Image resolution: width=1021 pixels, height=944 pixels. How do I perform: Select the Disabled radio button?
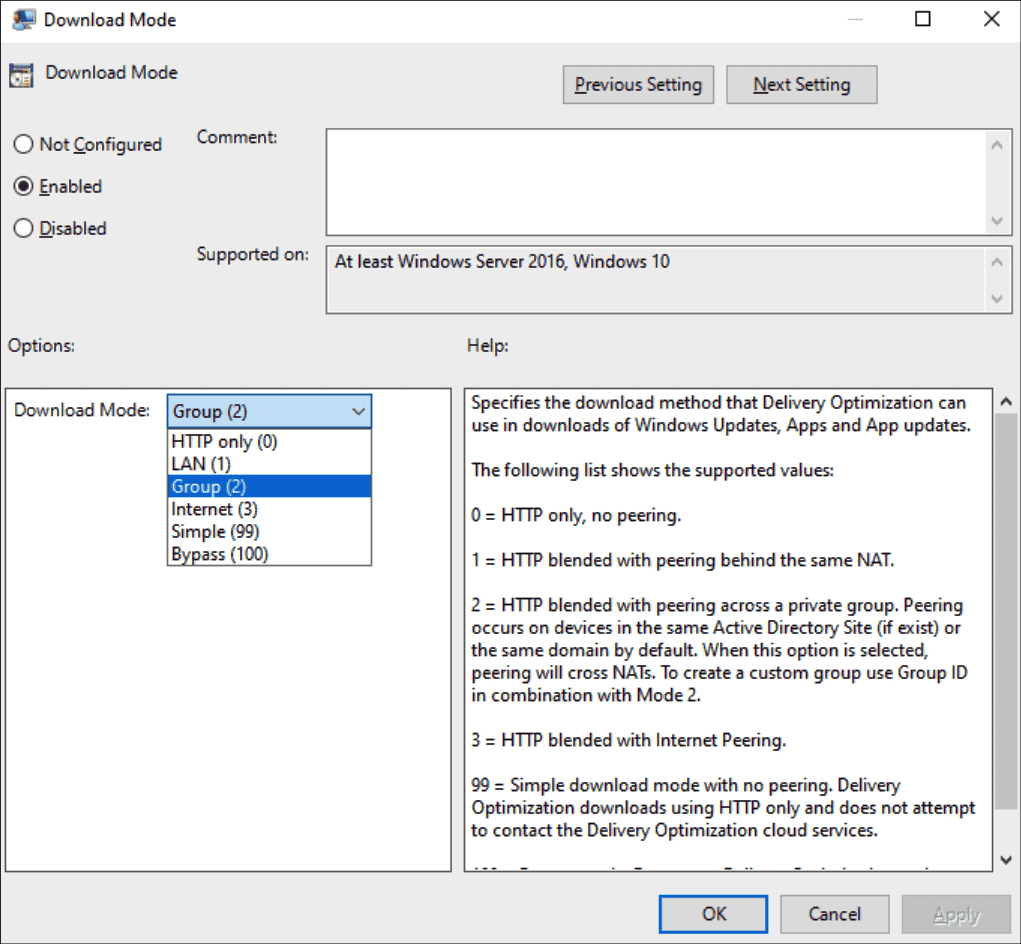[x=23, y=228]
